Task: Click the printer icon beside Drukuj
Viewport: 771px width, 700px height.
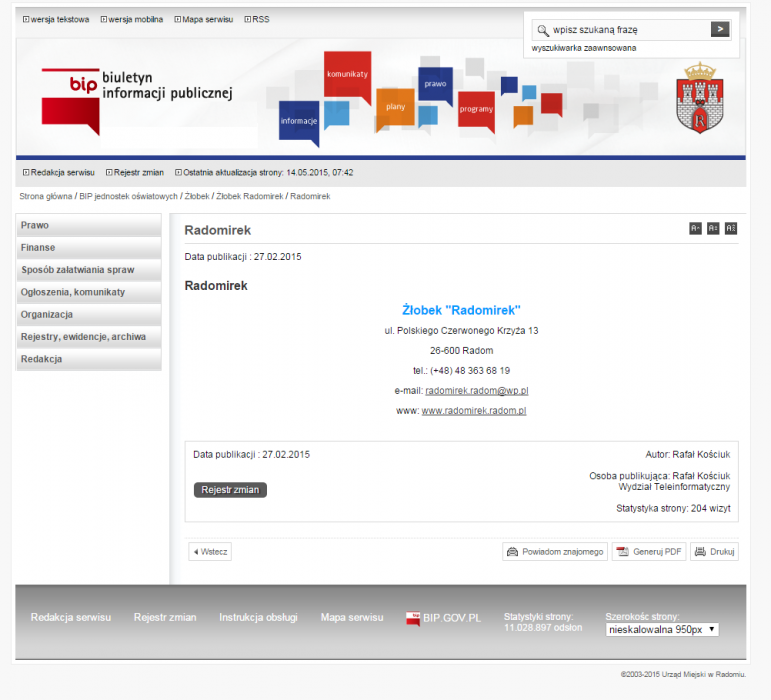Action: click(x=700, y=552)
